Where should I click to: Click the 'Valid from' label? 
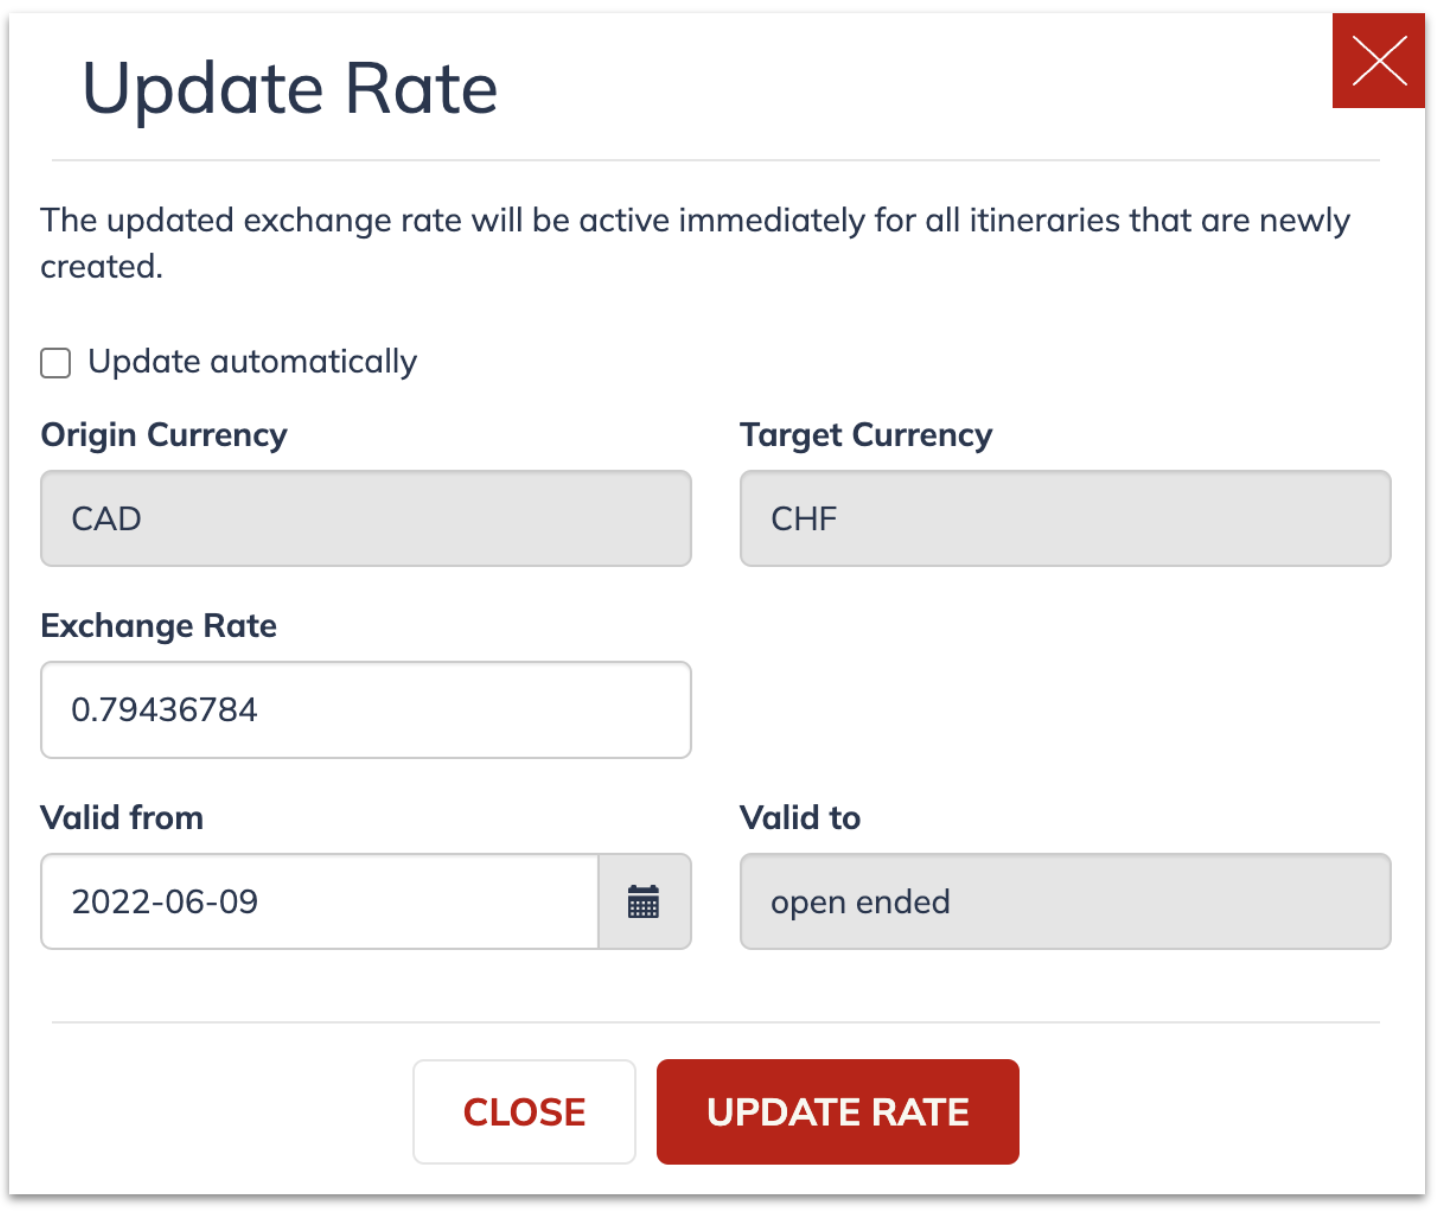click(122, 818)
